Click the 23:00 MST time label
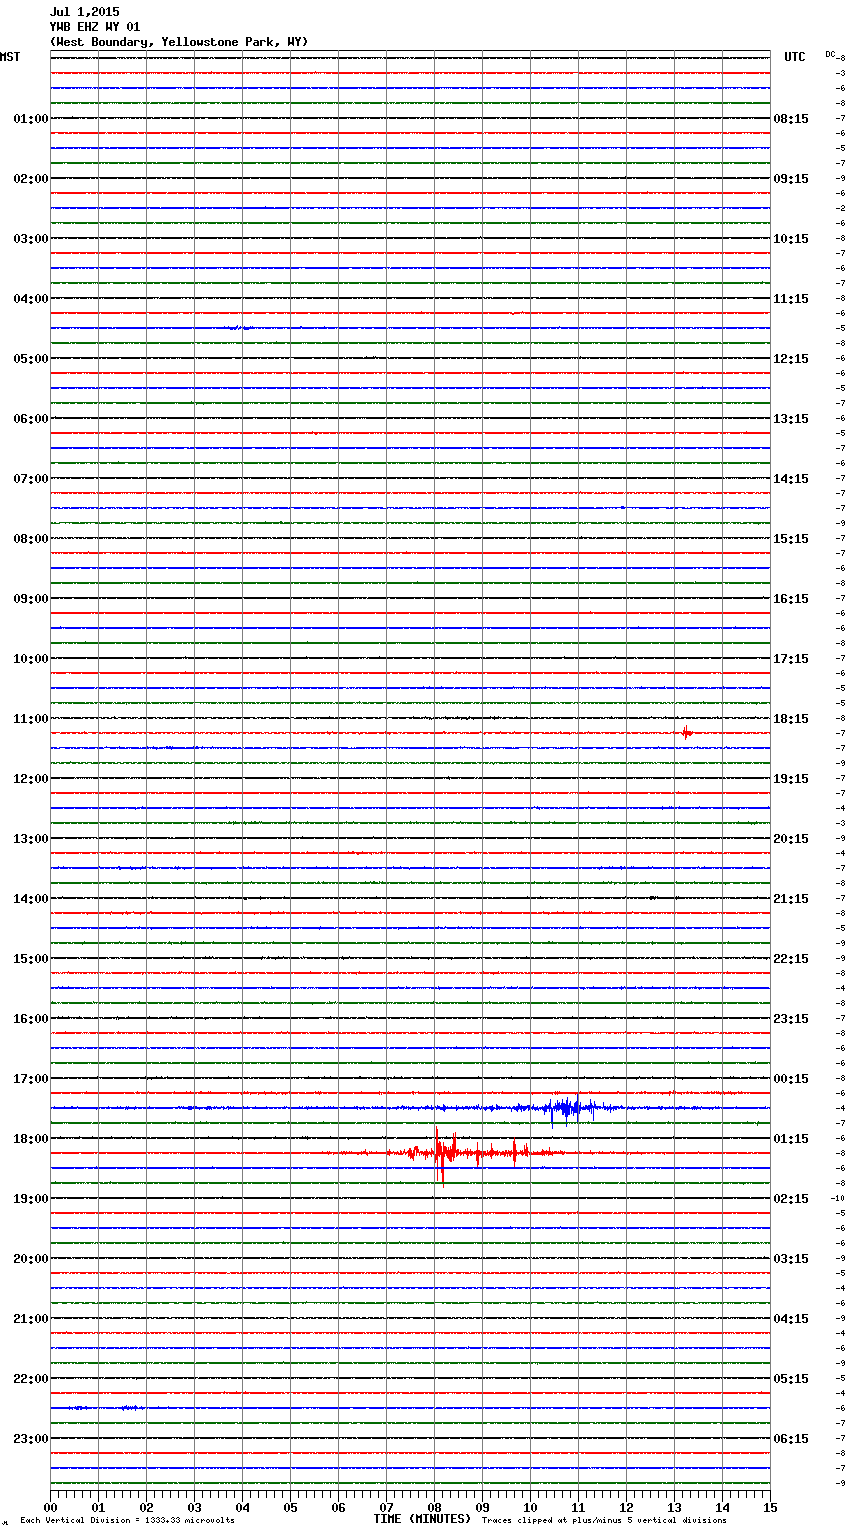 point(30,1439)
